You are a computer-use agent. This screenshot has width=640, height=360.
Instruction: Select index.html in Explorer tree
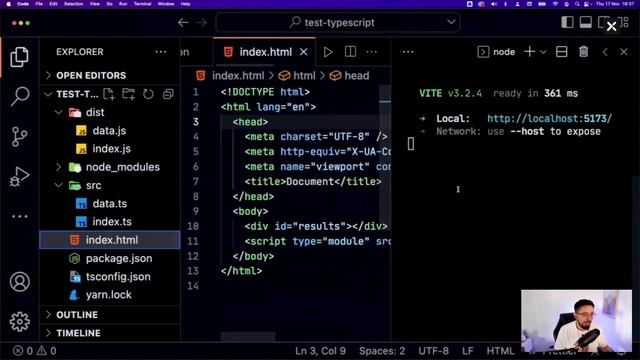coord(110,240)
